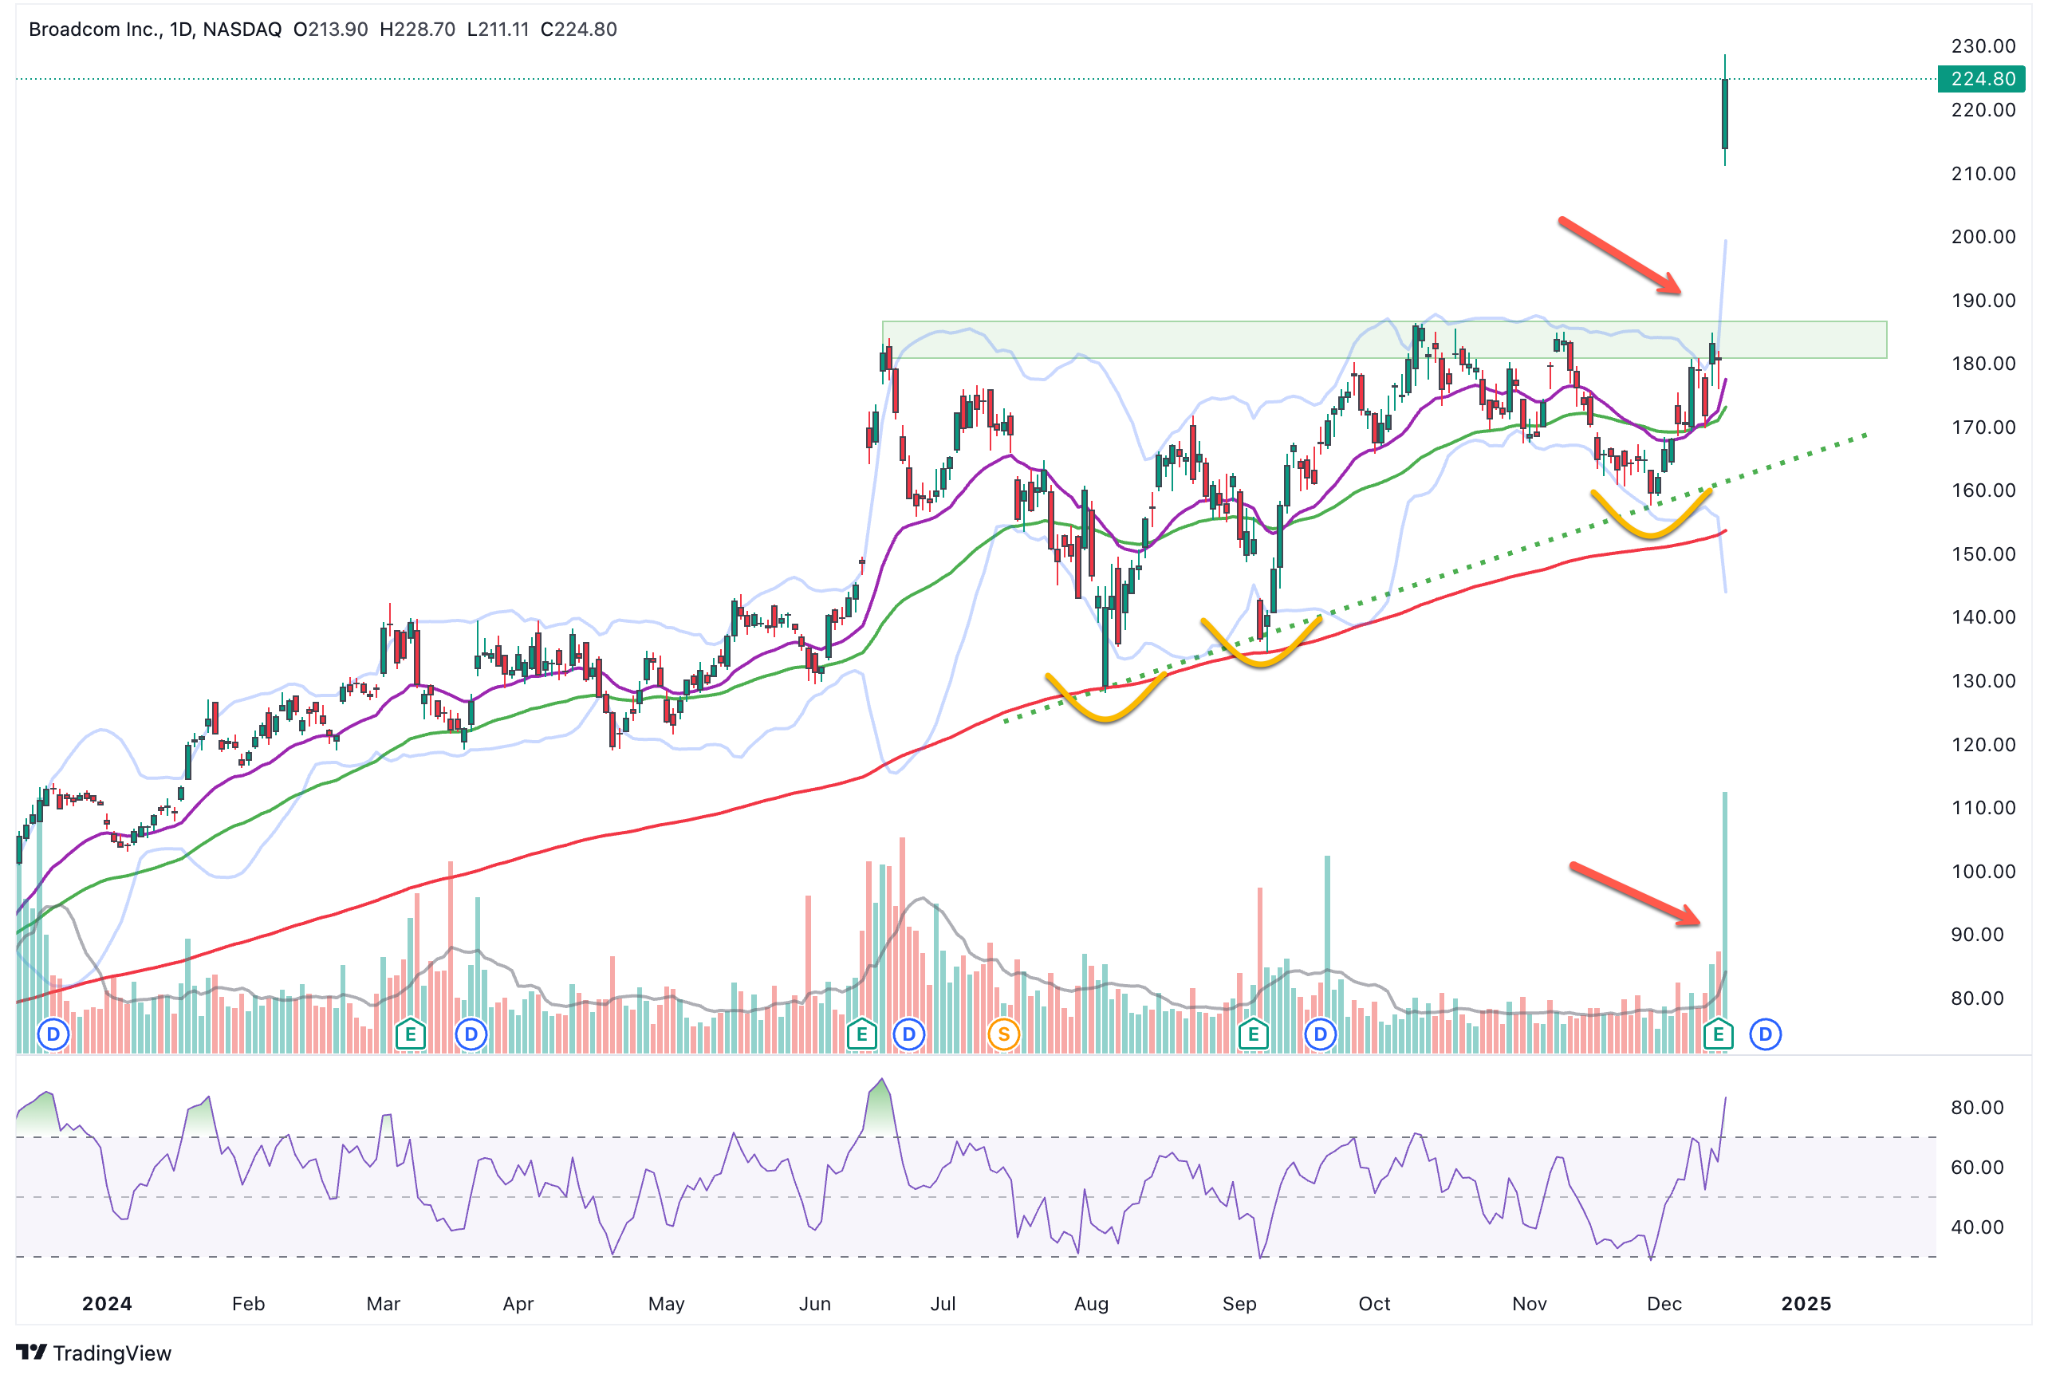Image resolution: width=2048 pixels, height=1380 pixels.
Task: Click the dividend marker in early January
Action: point(53,1034)
